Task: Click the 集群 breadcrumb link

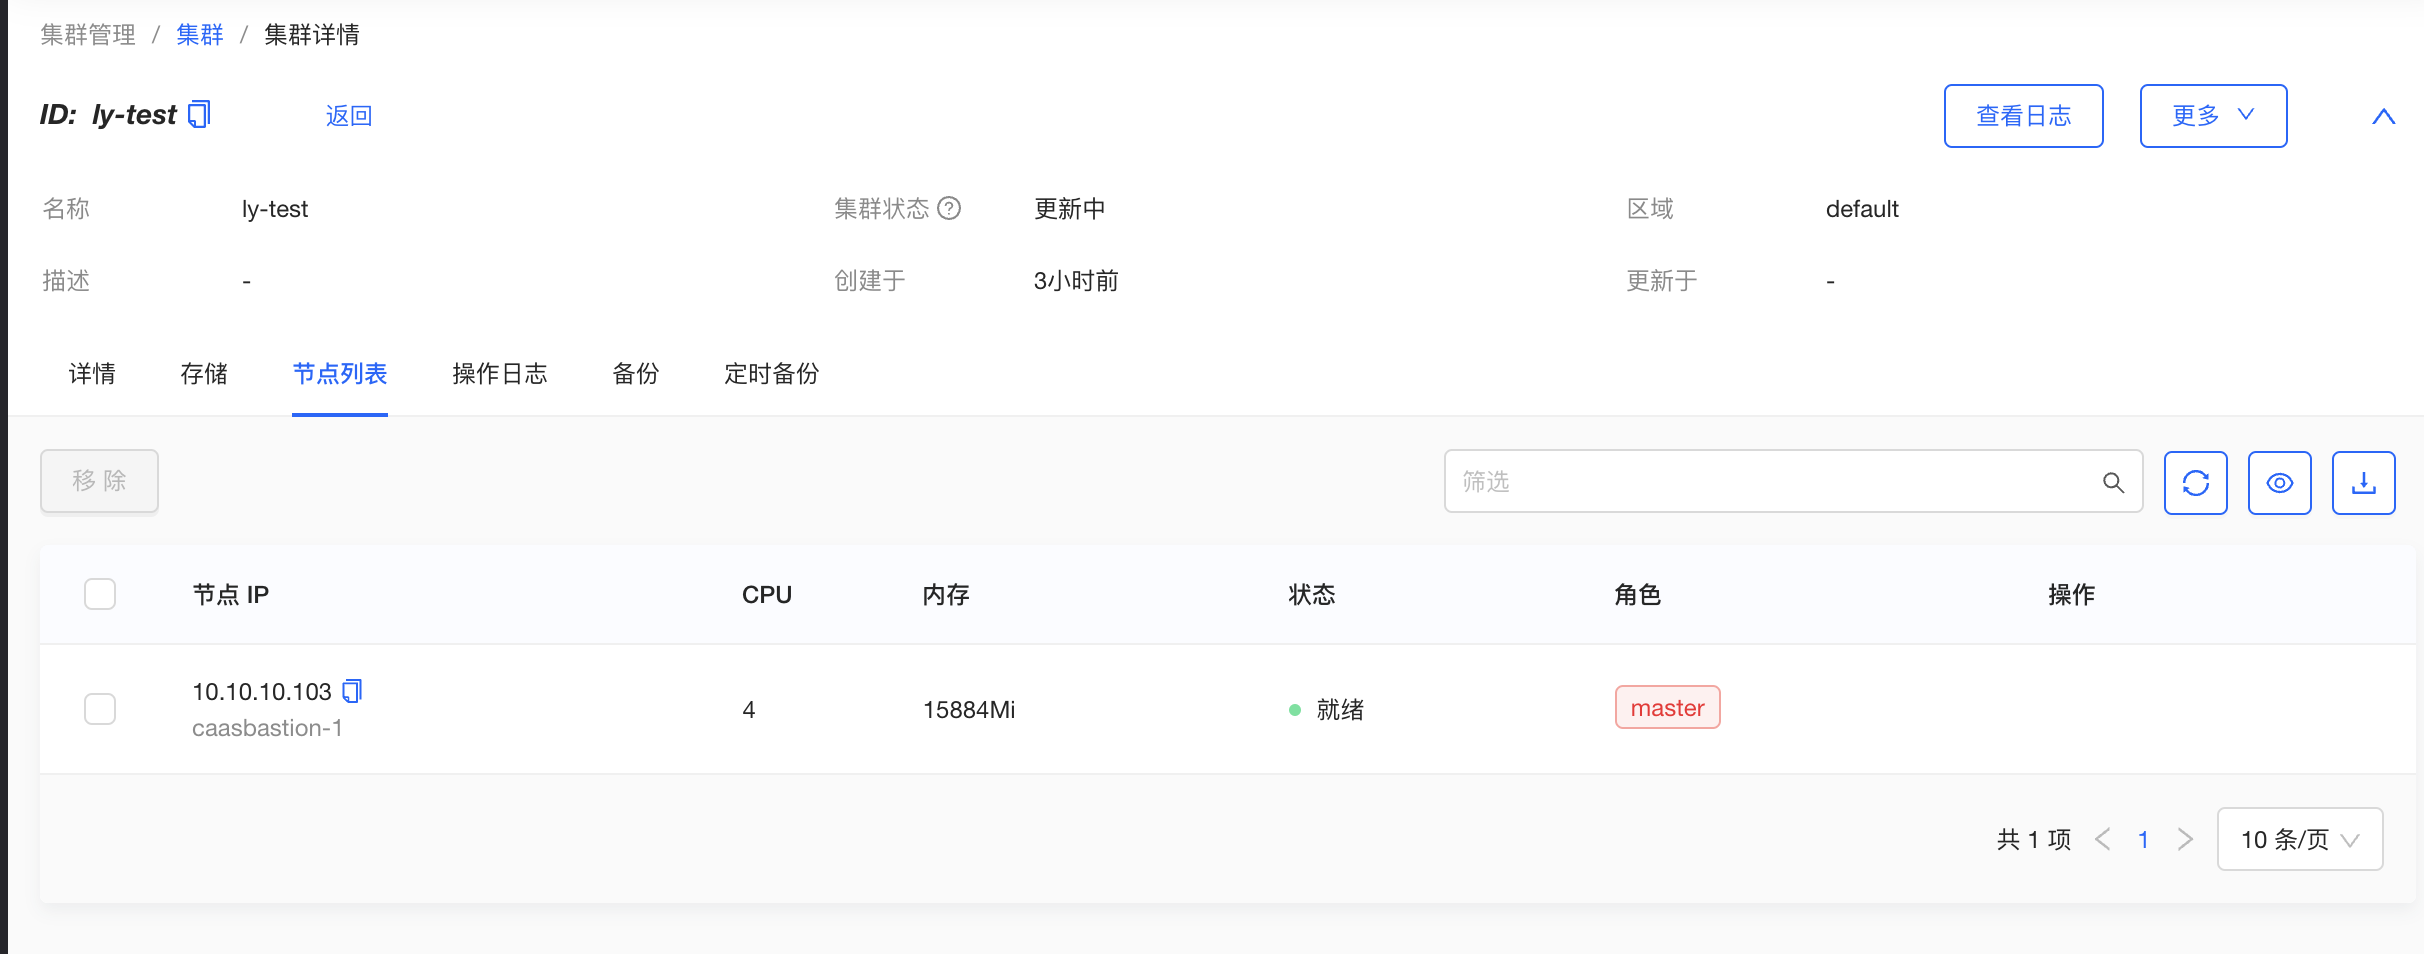Action: 200,35
